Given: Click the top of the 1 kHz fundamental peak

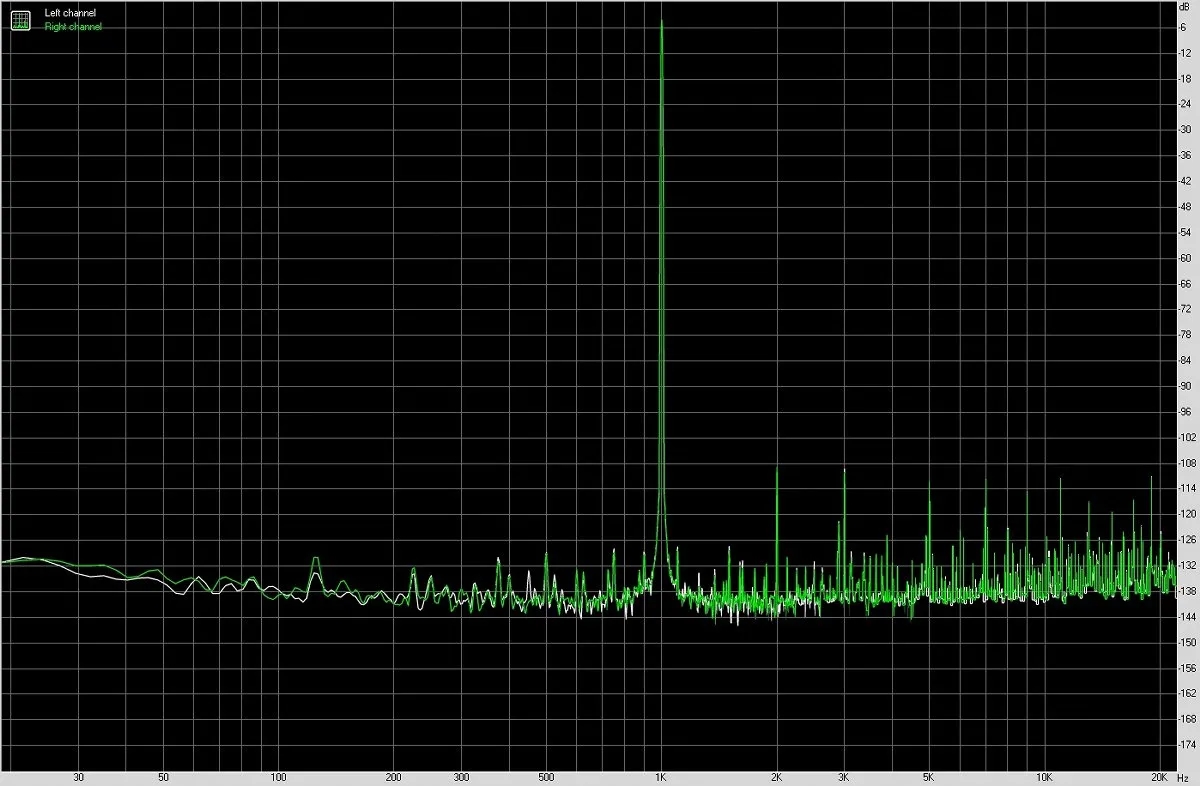Looking at the screenshot, I should (x=661, y=22).
